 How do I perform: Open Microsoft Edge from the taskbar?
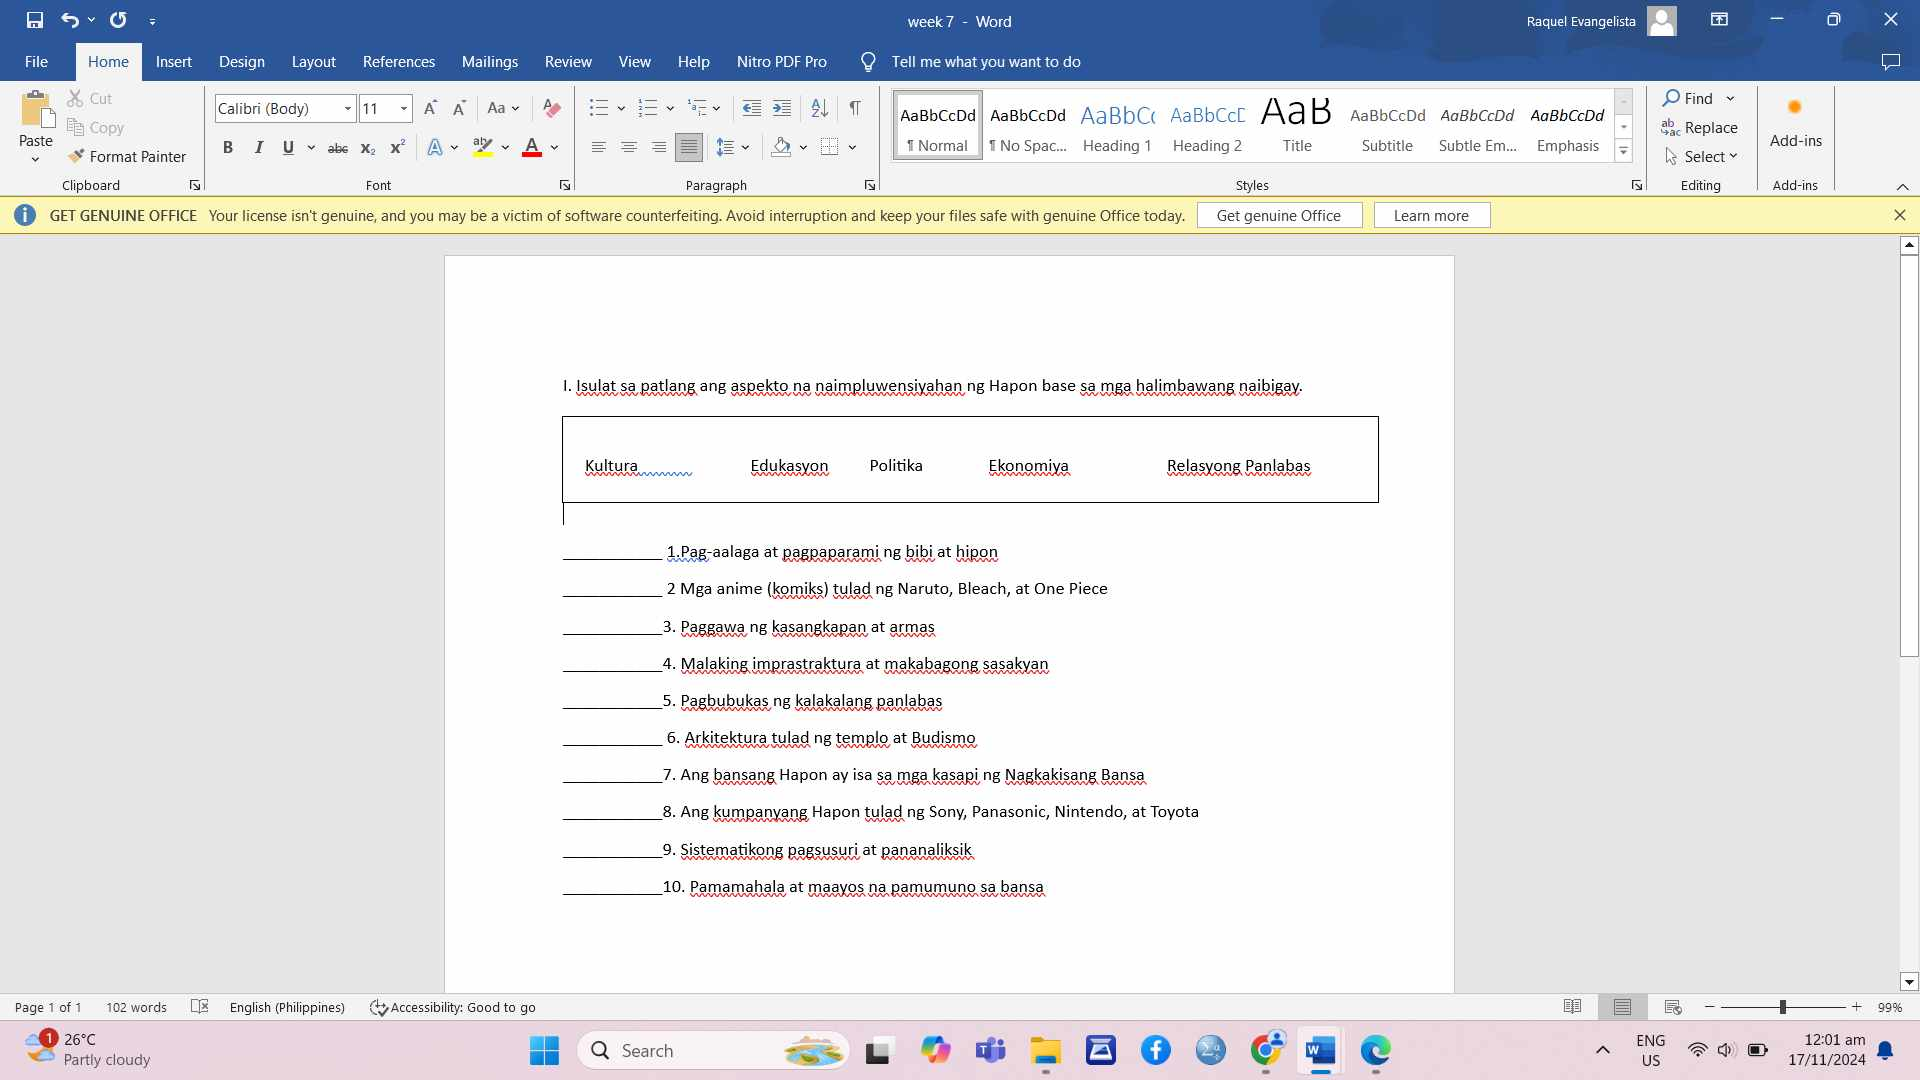1375,1050
